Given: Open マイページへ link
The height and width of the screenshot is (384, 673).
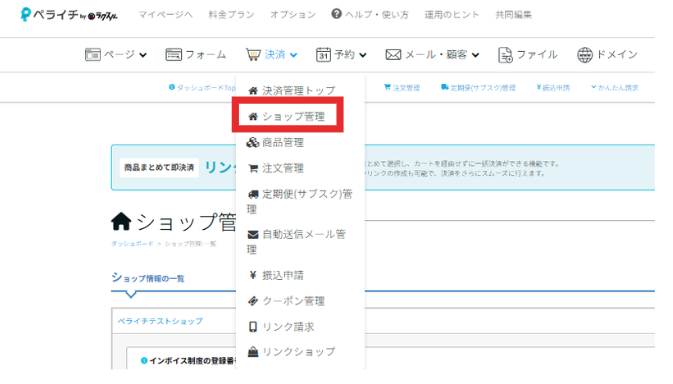Looking at the screenshot, I should click(165, 15).
